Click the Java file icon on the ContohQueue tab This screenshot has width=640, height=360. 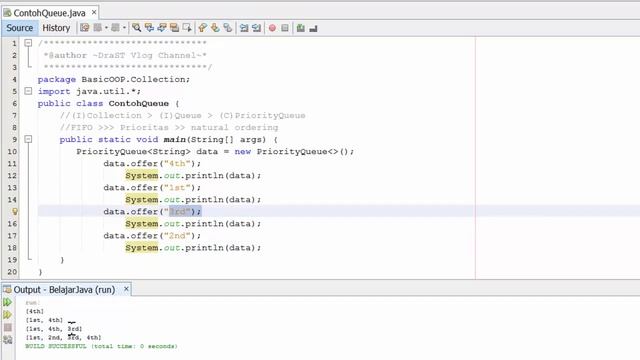(7, 13)
